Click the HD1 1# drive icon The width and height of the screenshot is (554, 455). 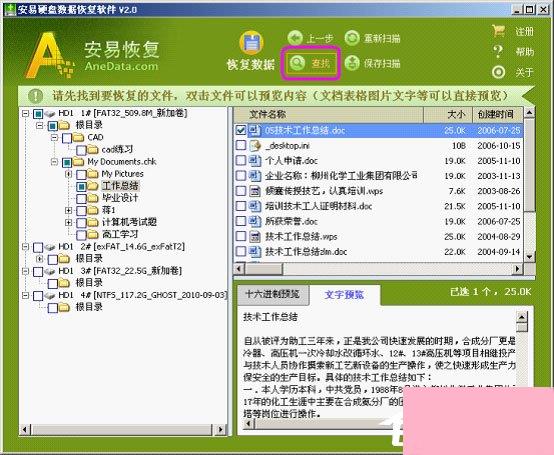click(50, 113)
